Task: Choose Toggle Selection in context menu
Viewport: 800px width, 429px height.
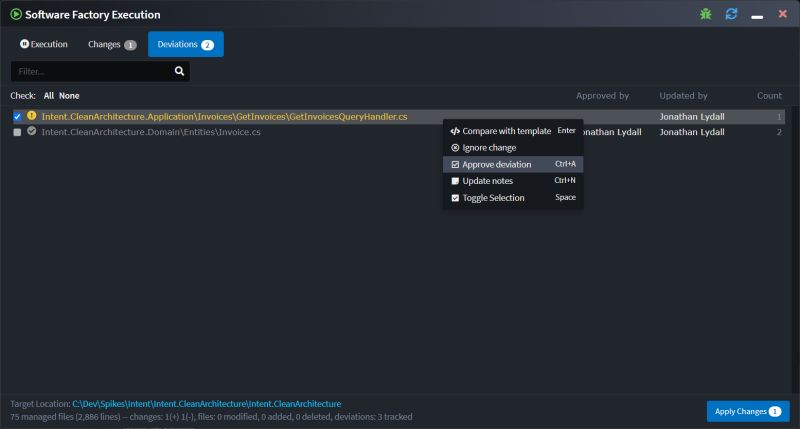Action: click(x=513, y=198)
